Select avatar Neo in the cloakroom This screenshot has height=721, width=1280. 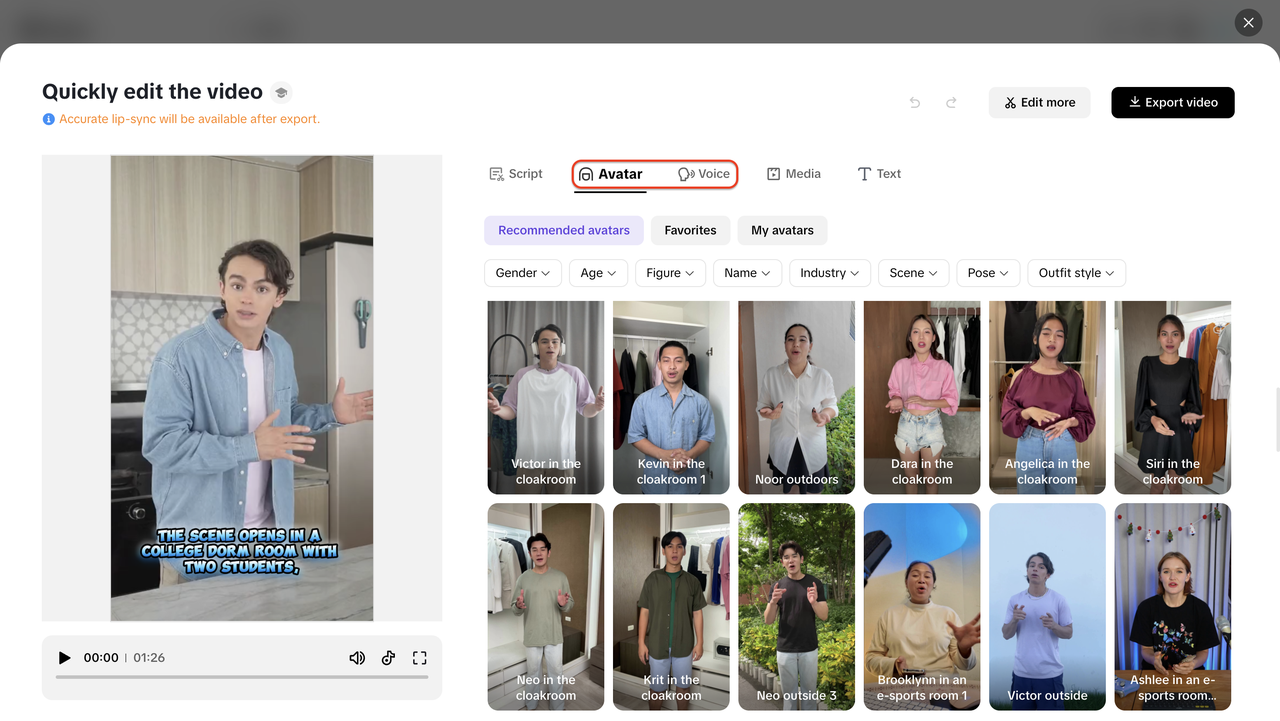[x=546, y=607]
